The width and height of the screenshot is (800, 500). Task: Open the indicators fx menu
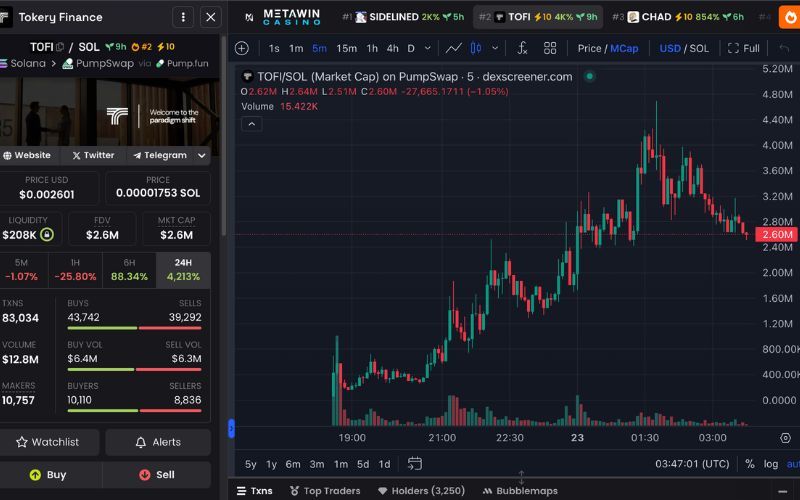coord(522,48)
